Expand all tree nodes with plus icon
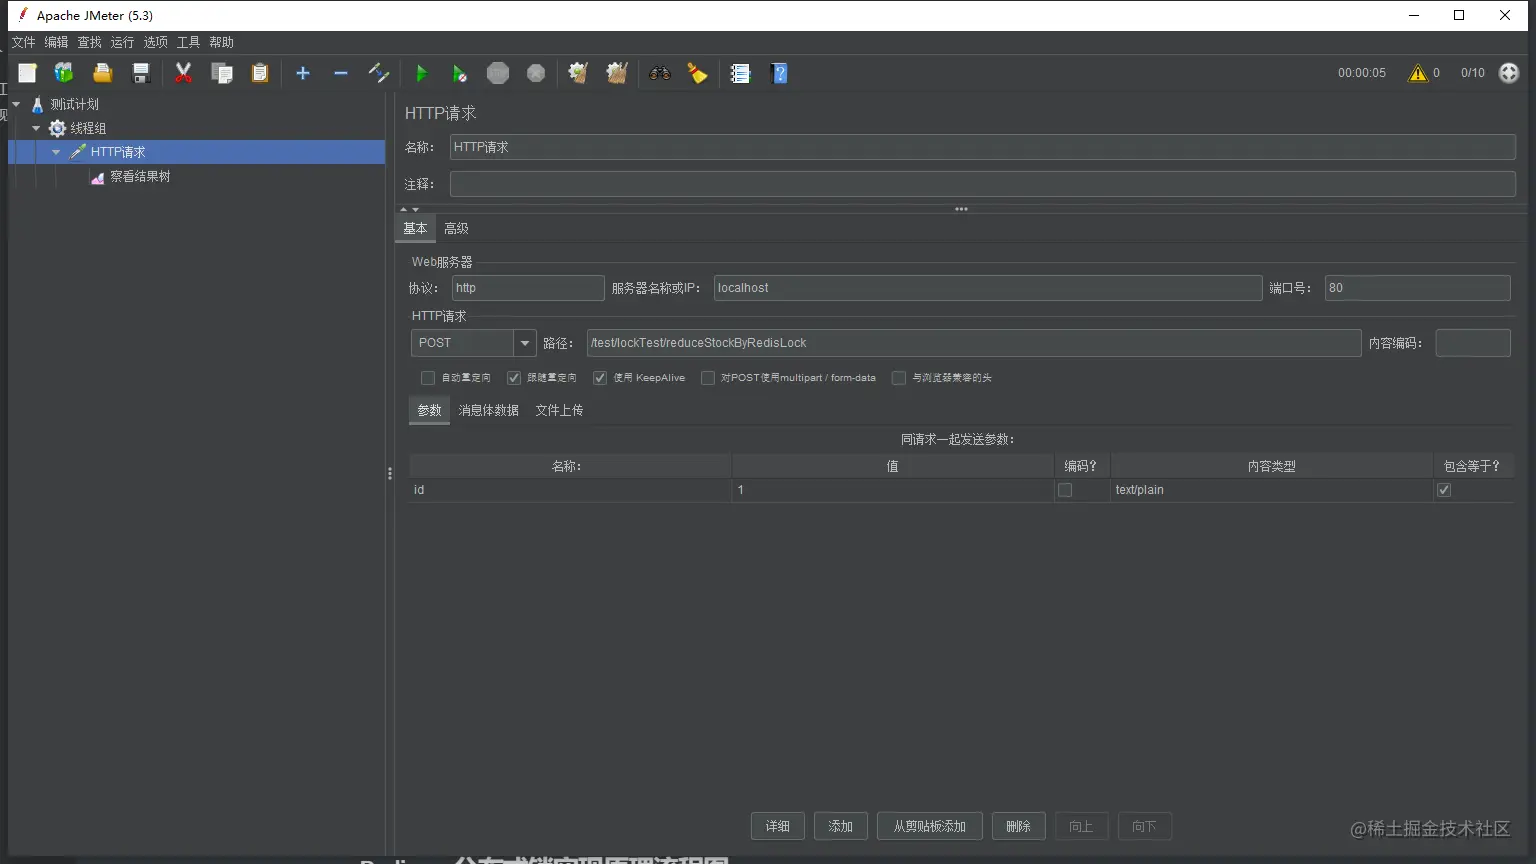1536x864 pixels. pos(303,73)
